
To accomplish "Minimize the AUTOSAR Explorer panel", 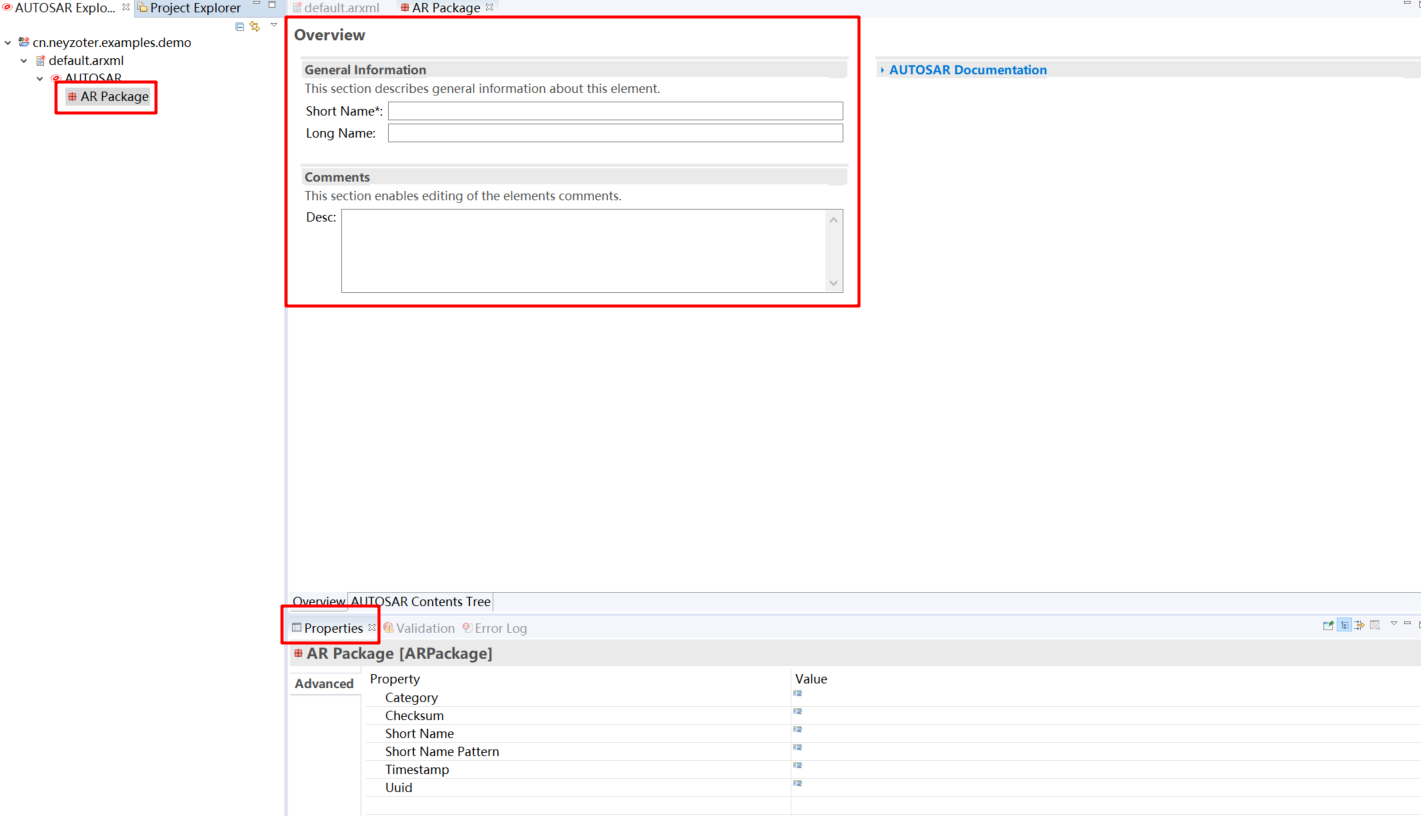I will [x=257, y=4].
